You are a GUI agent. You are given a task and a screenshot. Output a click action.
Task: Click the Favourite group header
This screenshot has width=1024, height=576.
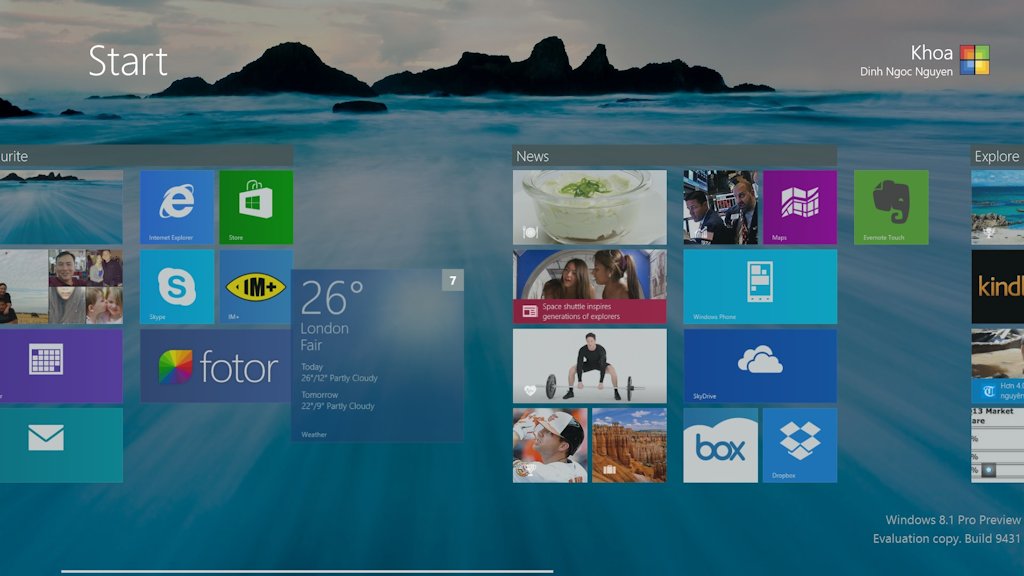click(x=146, y=156)
